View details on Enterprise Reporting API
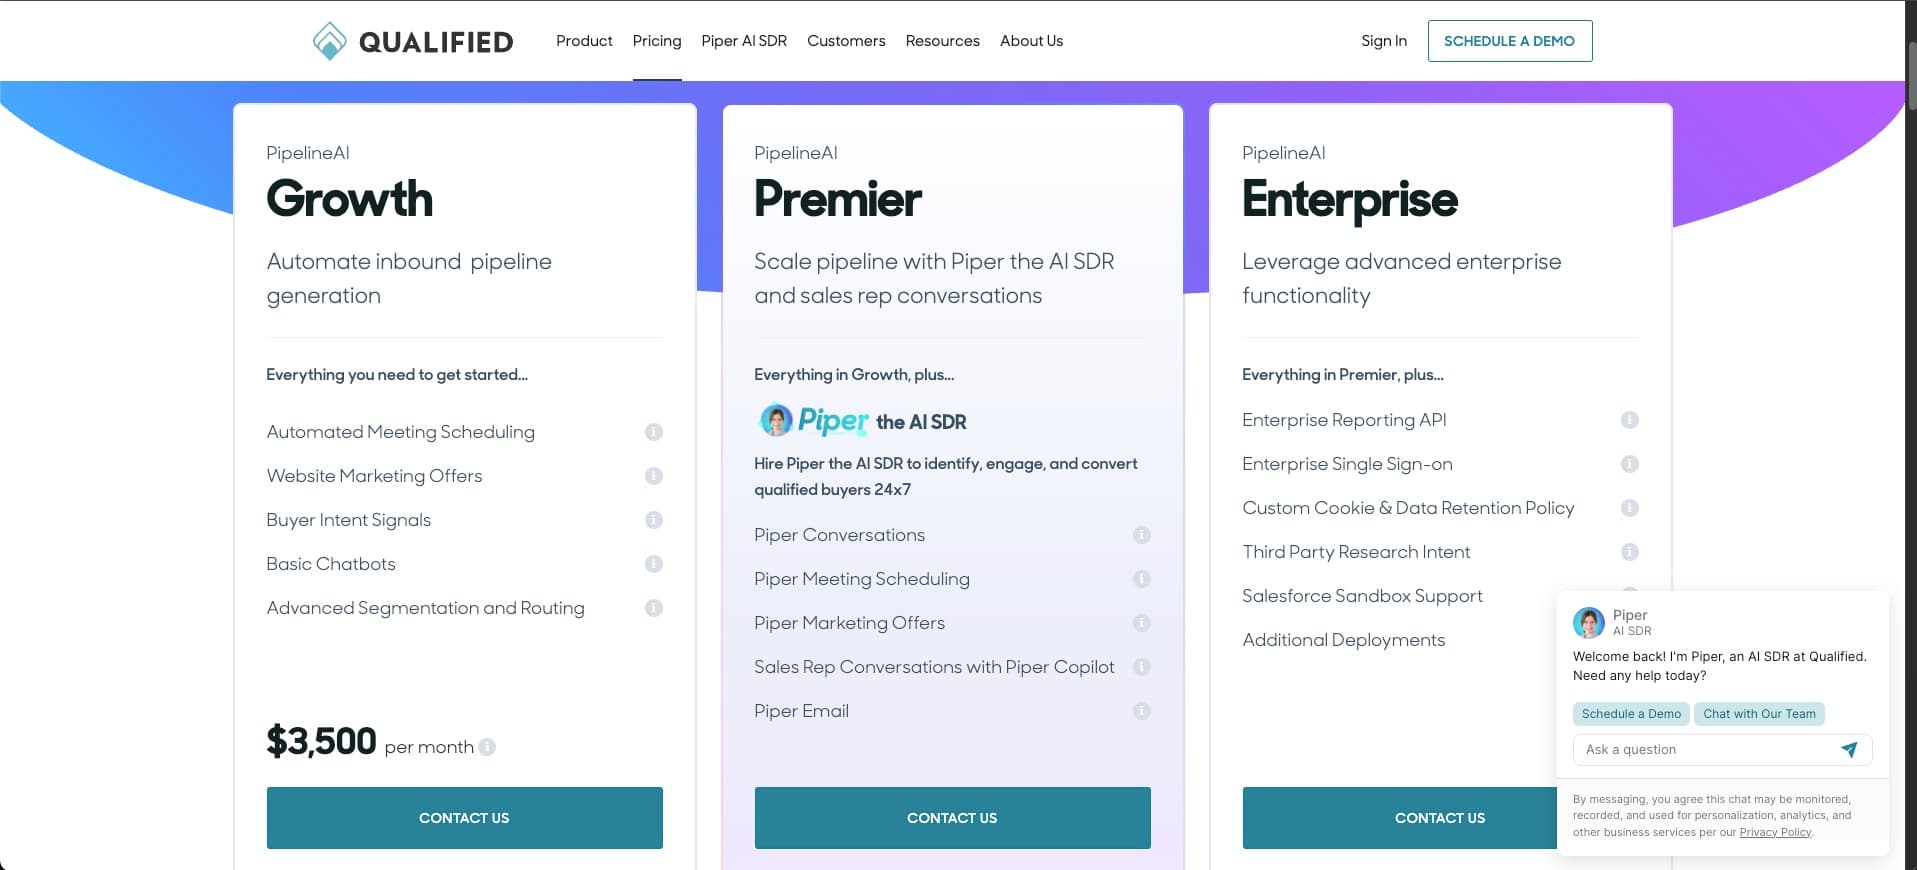The width and height of the screenshot is (1917, 870). click(x=1629, y=420)
